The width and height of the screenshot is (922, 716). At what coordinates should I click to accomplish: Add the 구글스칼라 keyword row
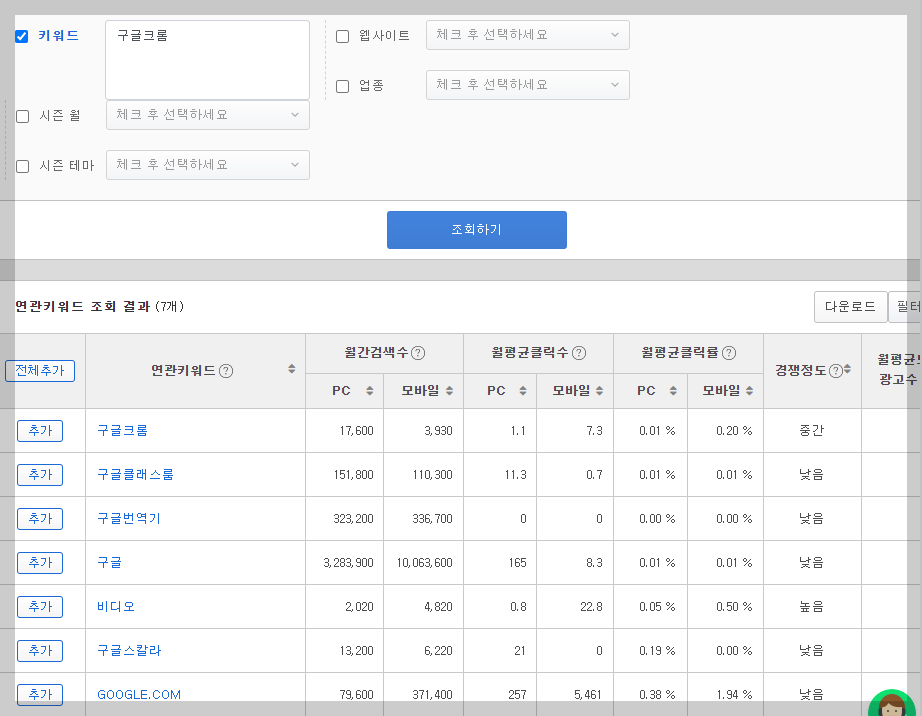coord(40,651)
